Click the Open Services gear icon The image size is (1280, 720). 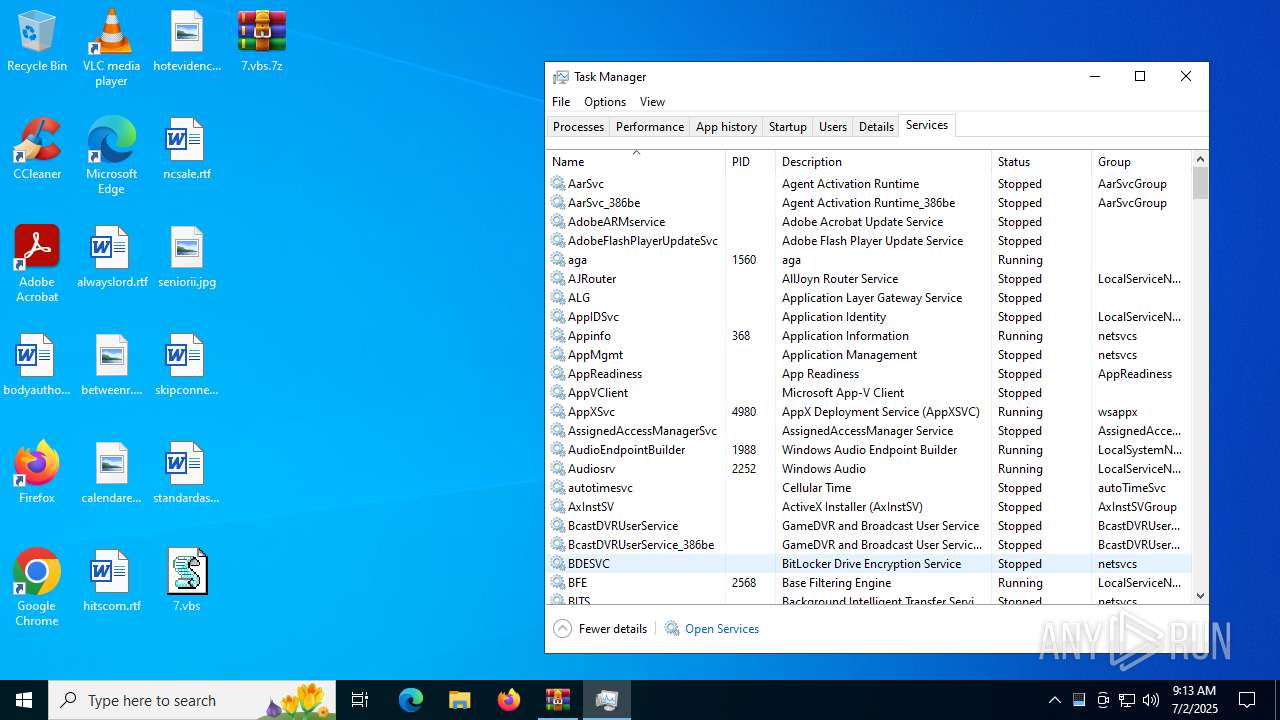coord(672,629)
